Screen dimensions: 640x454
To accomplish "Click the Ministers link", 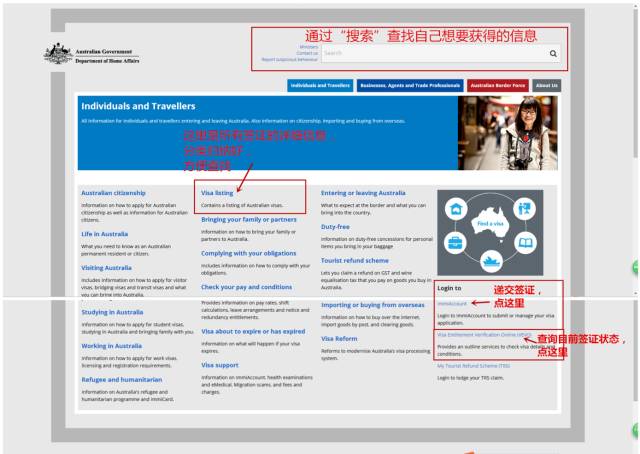I will click(x=309, y=47).
